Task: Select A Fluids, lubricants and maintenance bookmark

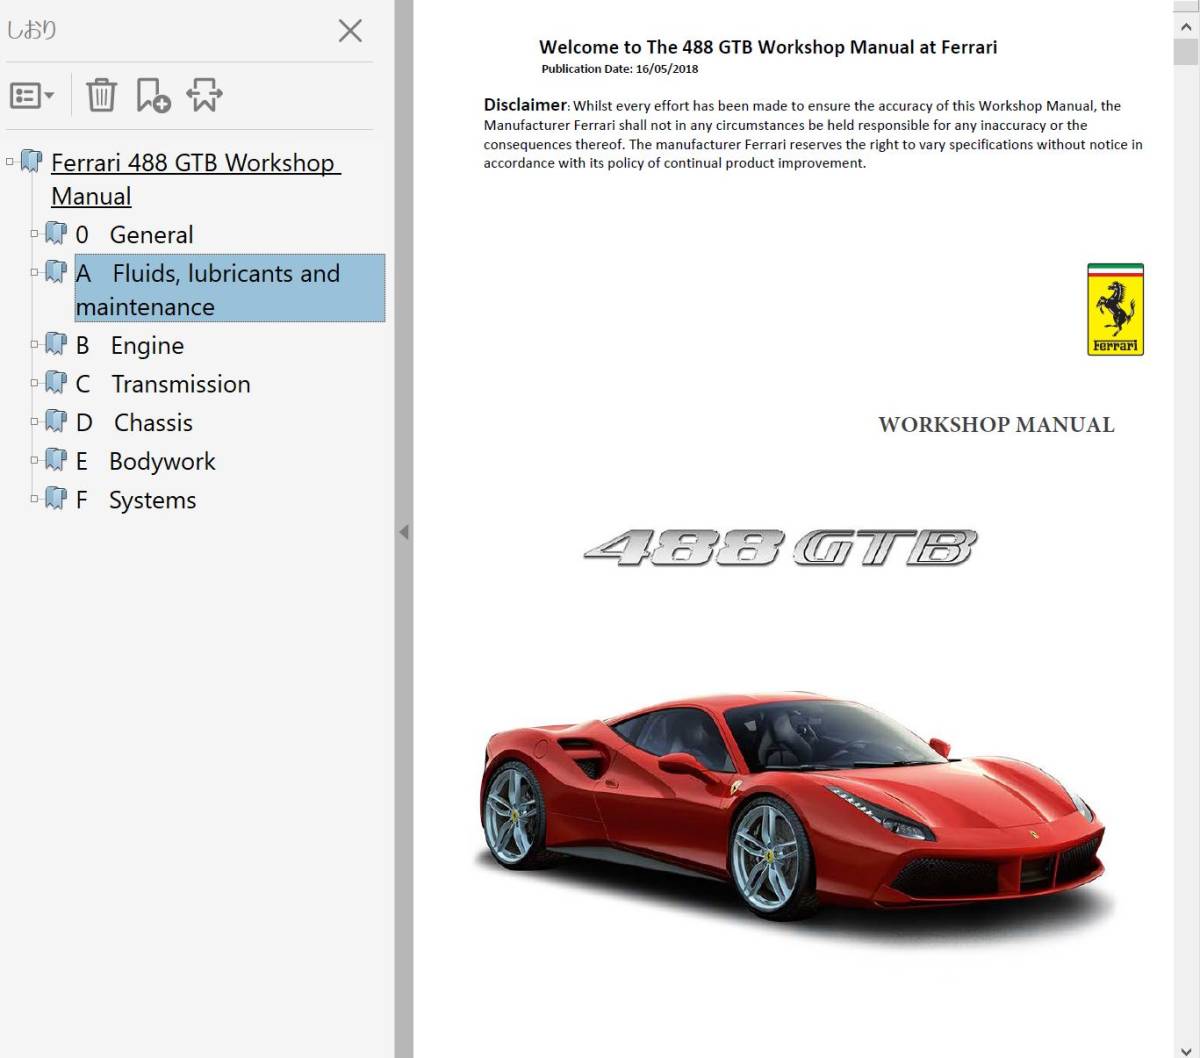Action: point(229,289)
